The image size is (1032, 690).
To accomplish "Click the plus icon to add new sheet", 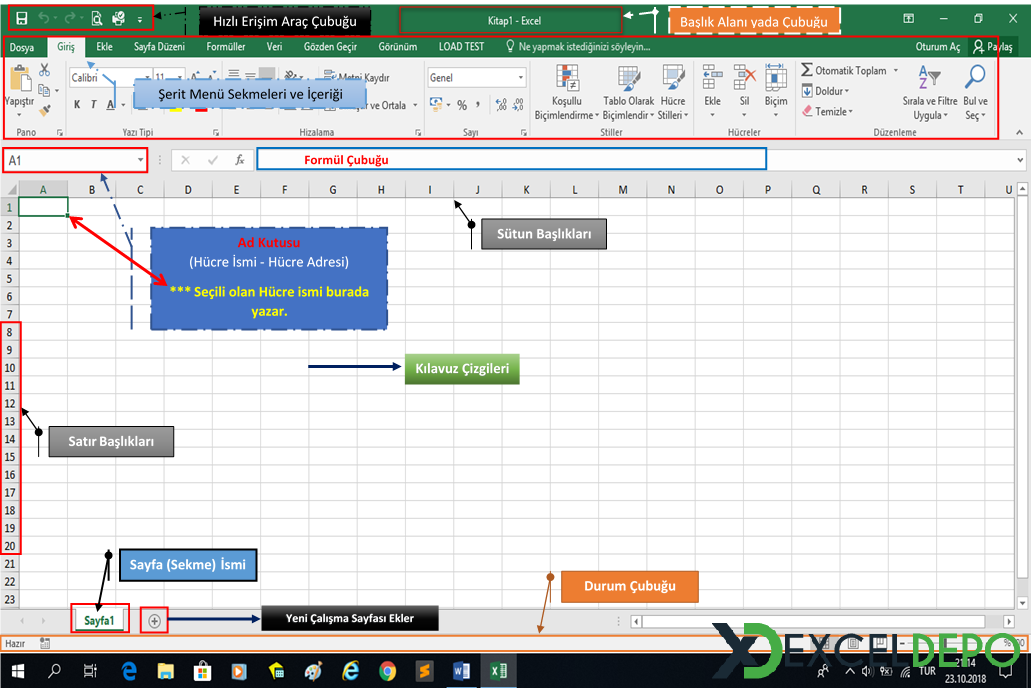I will pyautogui.click(x=155, y=621).
